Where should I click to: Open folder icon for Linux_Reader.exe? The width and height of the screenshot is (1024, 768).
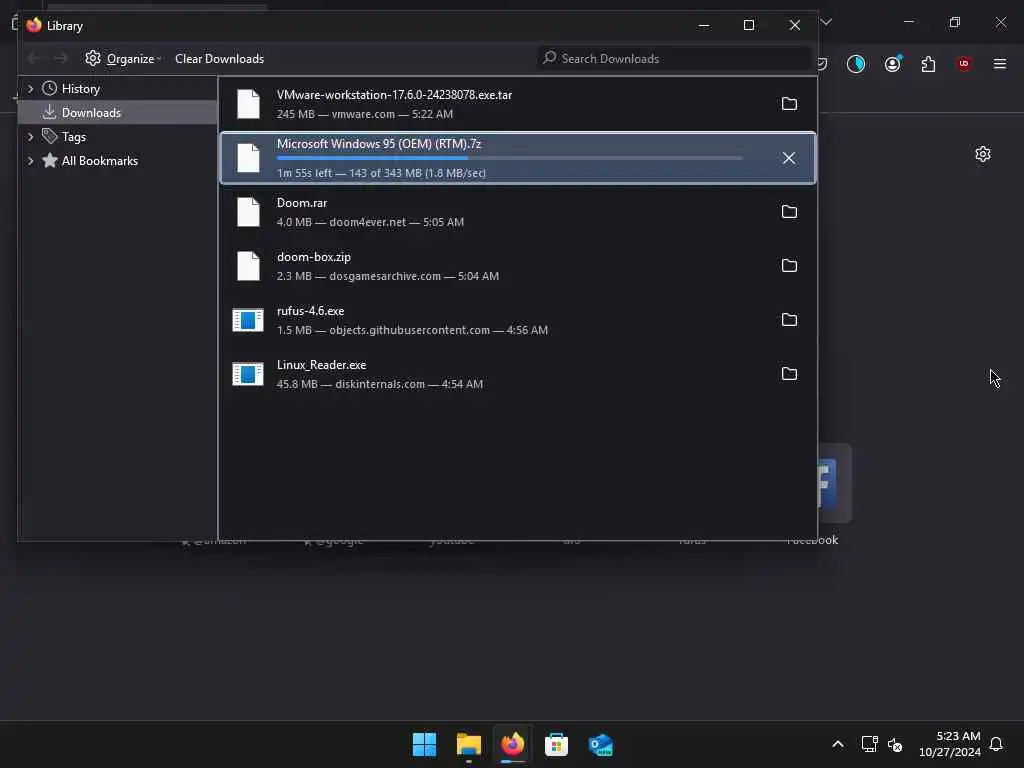coord(789,374)
